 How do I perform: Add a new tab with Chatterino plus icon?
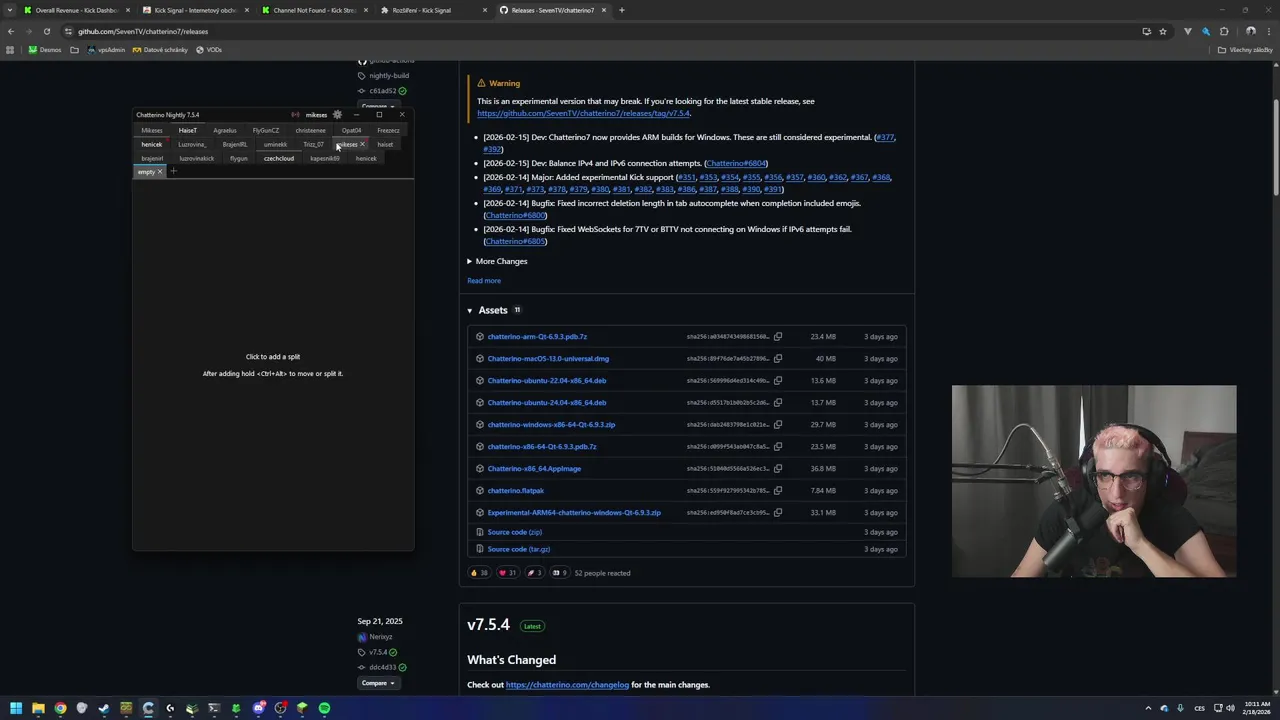(x=173, y=171)
